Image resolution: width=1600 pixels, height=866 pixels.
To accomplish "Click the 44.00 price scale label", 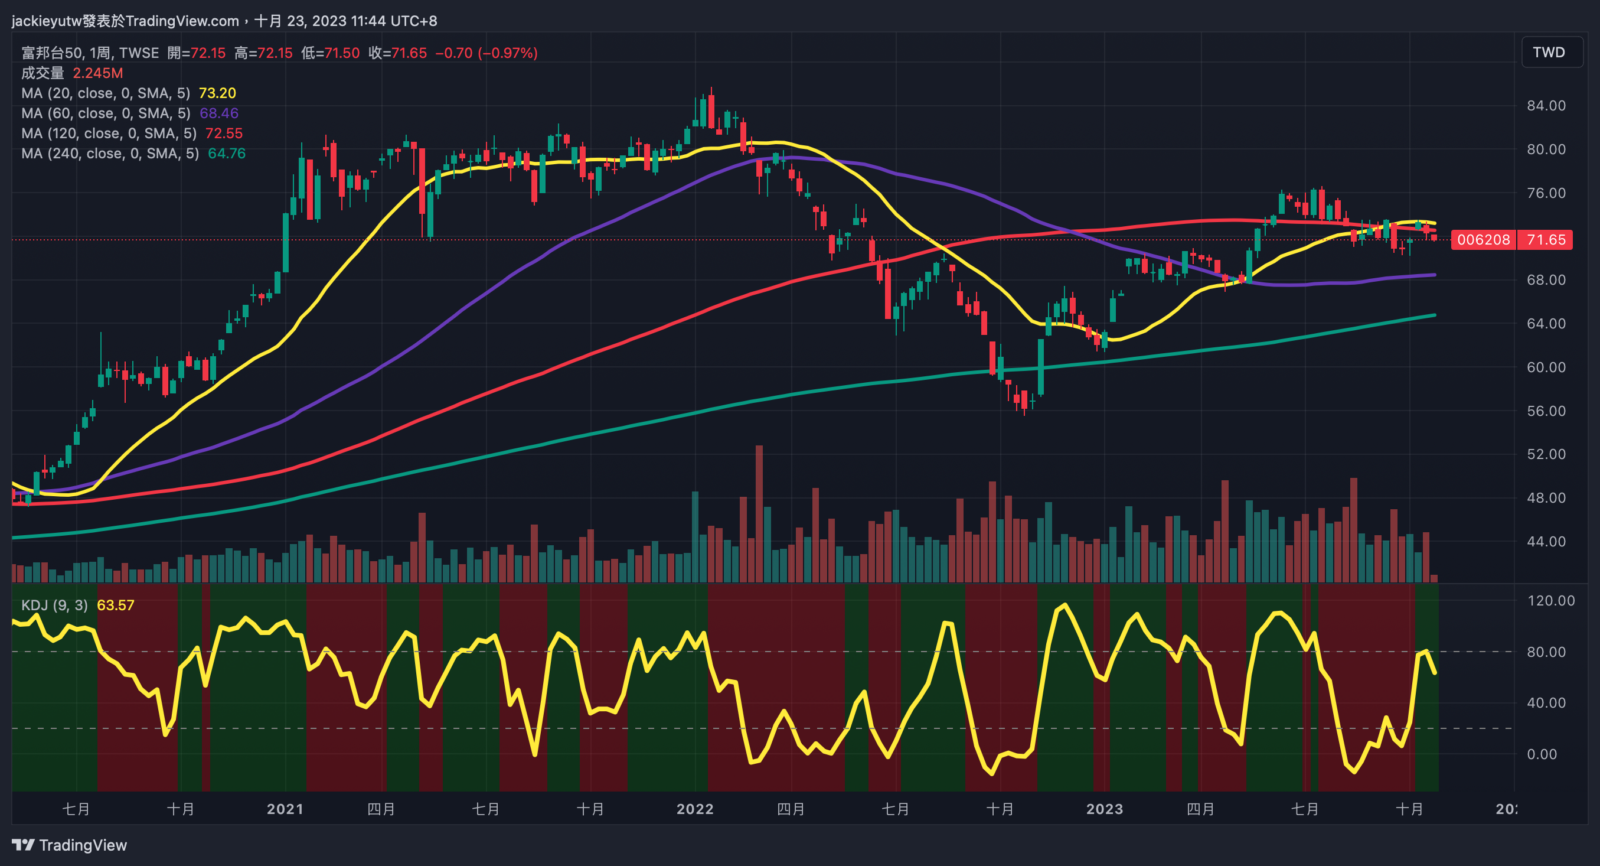I will pyautogui.click(x=1546, y=542).
